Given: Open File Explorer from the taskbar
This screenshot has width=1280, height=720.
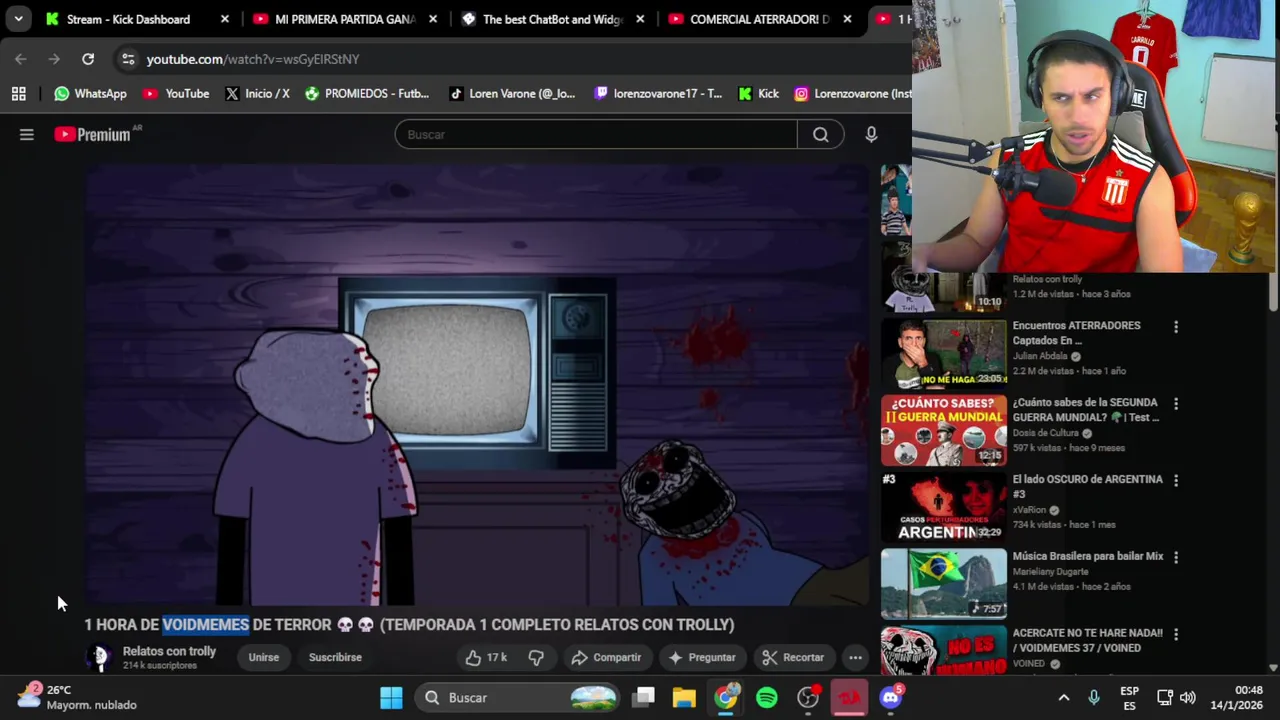Looking at the screenshot, I should pyautogui.click(x=684, y=697).
